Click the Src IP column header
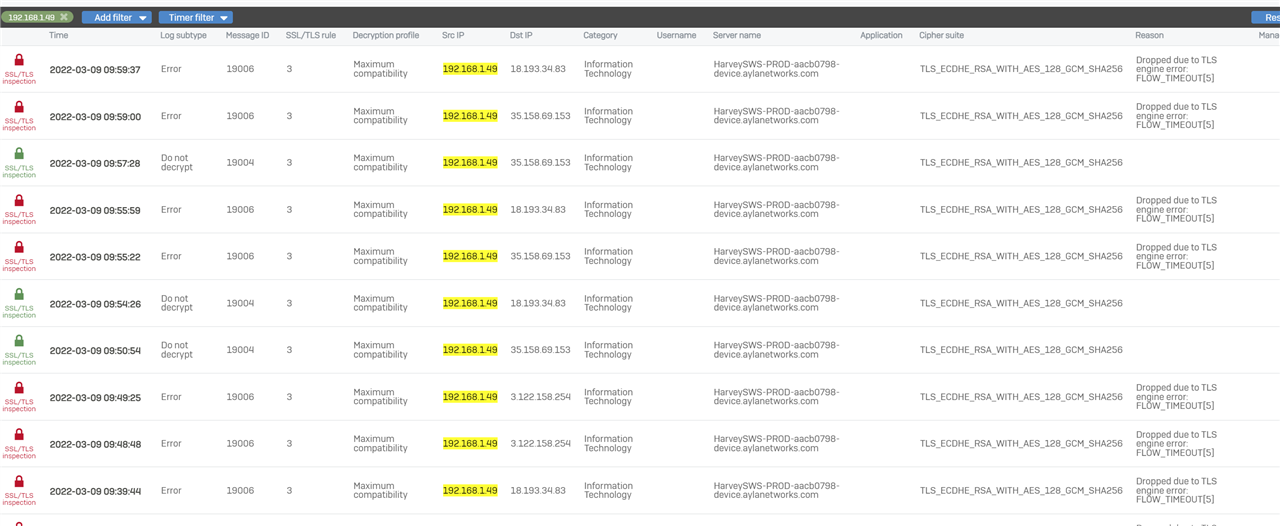1280x526 pixels. 453,35
